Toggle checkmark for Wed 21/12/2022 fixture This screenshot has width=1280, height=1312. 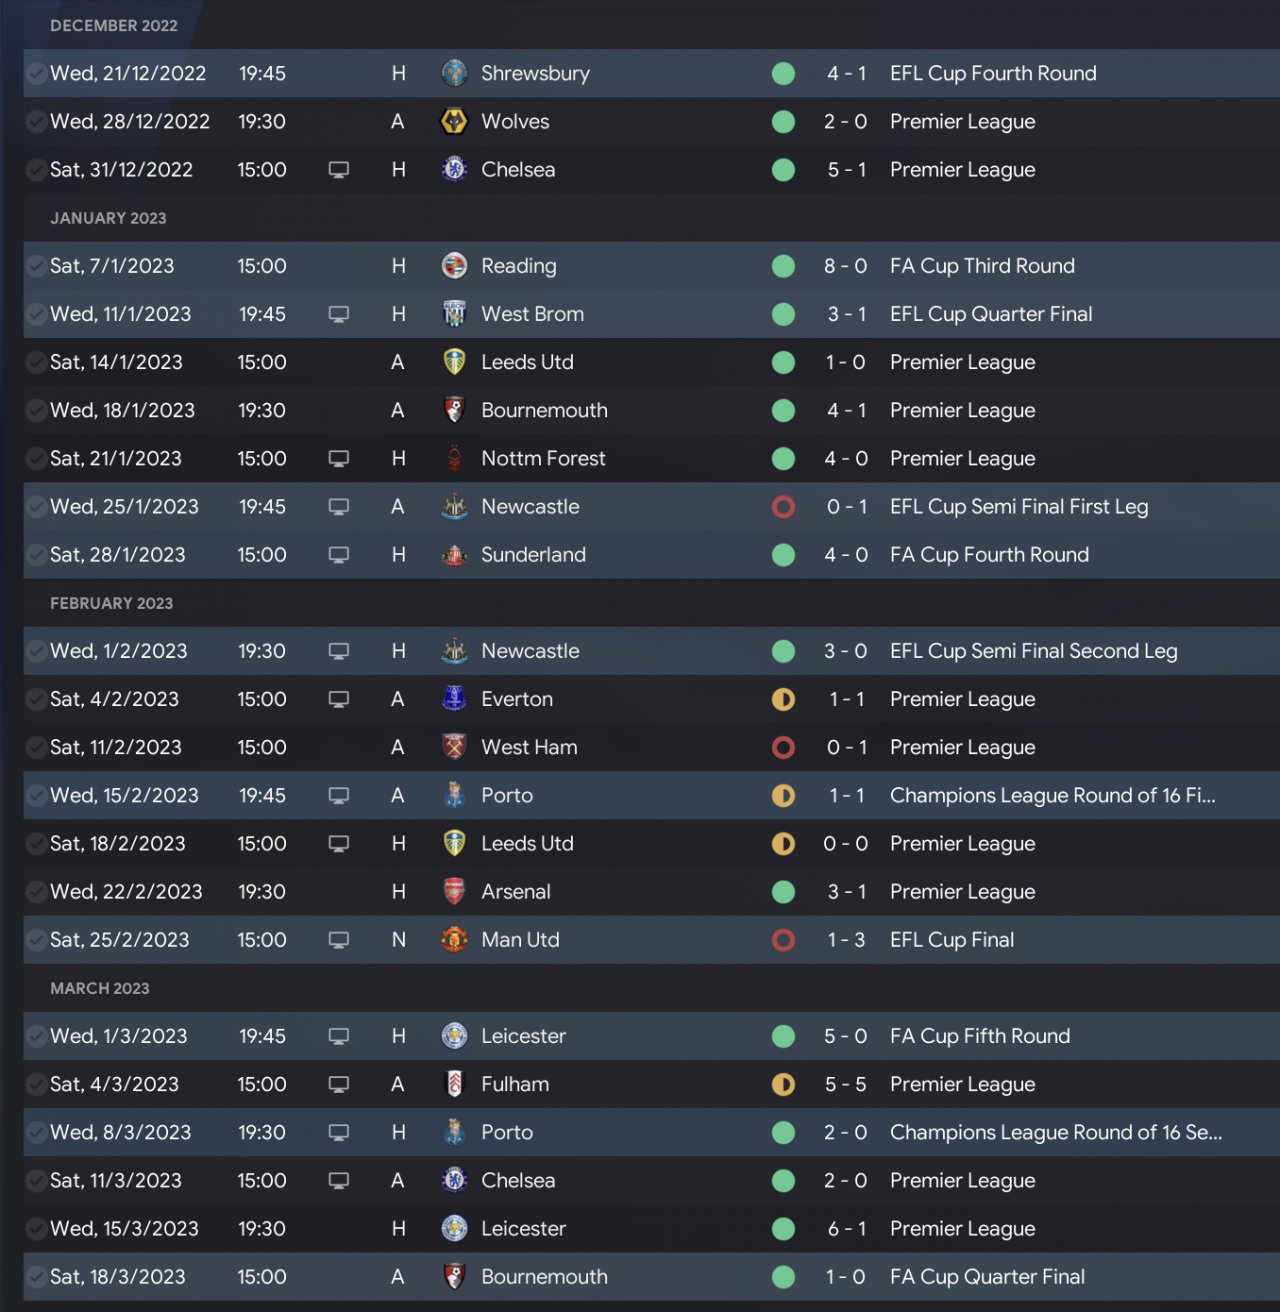click(x=36, y=73)
